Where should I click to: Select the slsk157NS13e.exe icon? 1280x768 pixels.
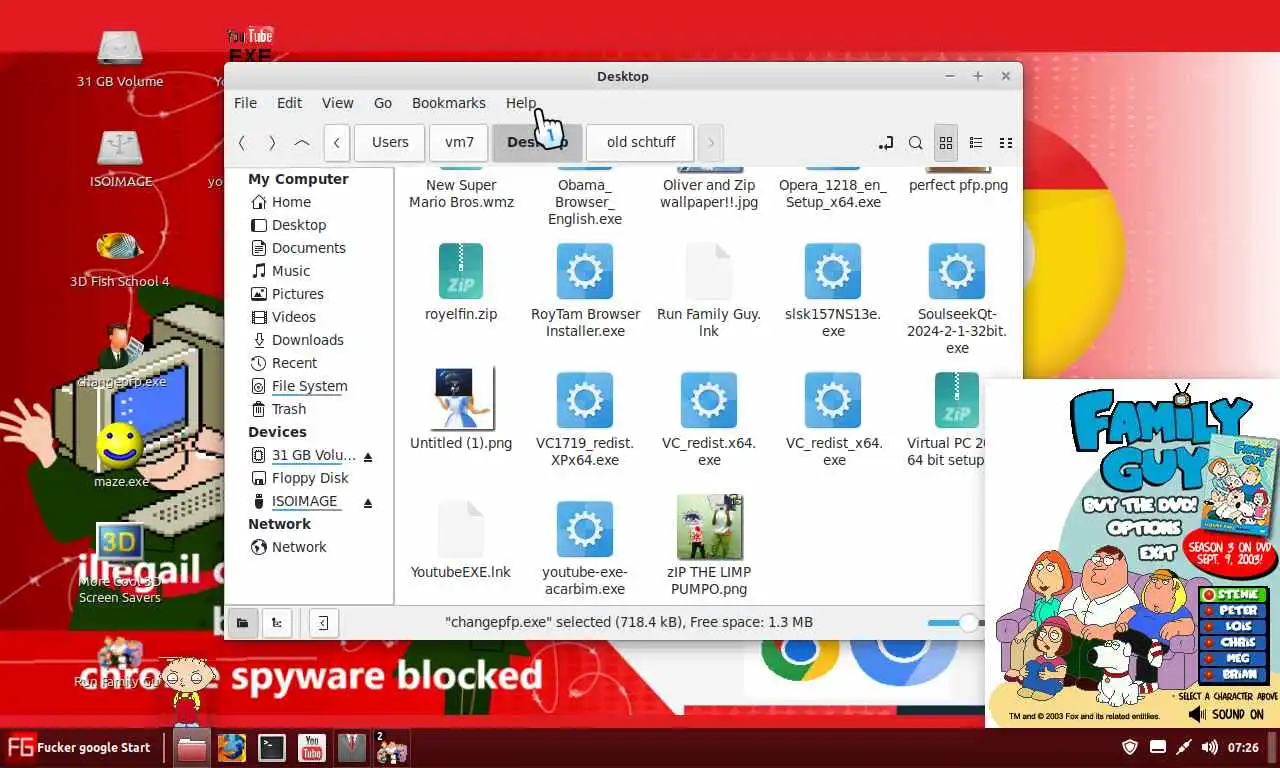click(833, 271)
